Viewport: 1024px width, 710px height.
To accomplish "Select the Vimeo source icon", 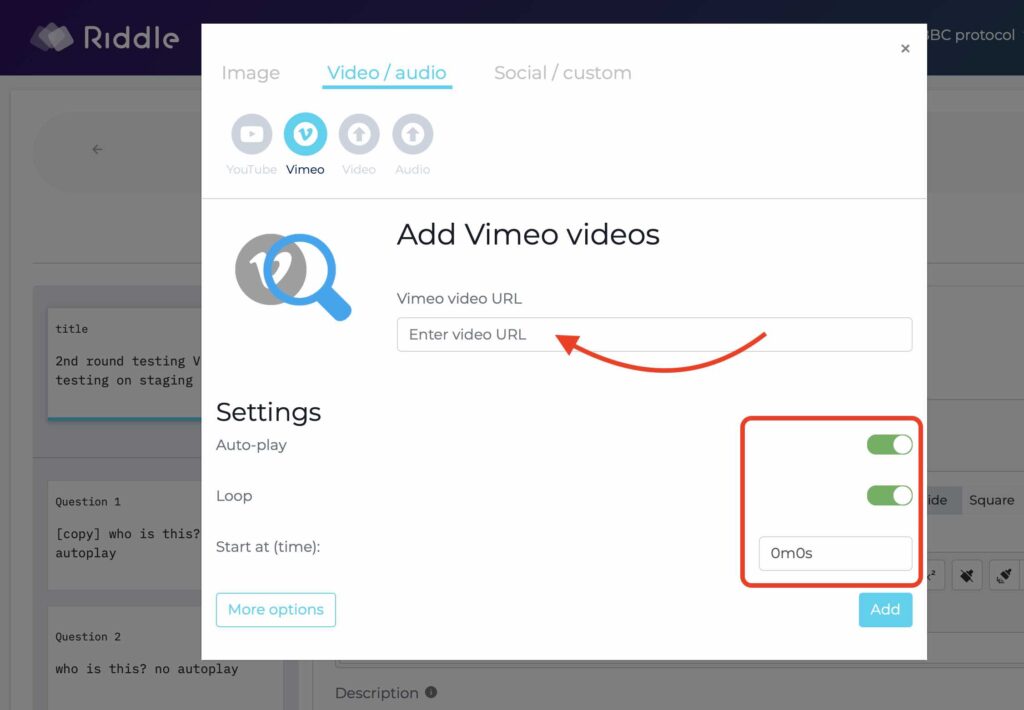I will 305,135.
